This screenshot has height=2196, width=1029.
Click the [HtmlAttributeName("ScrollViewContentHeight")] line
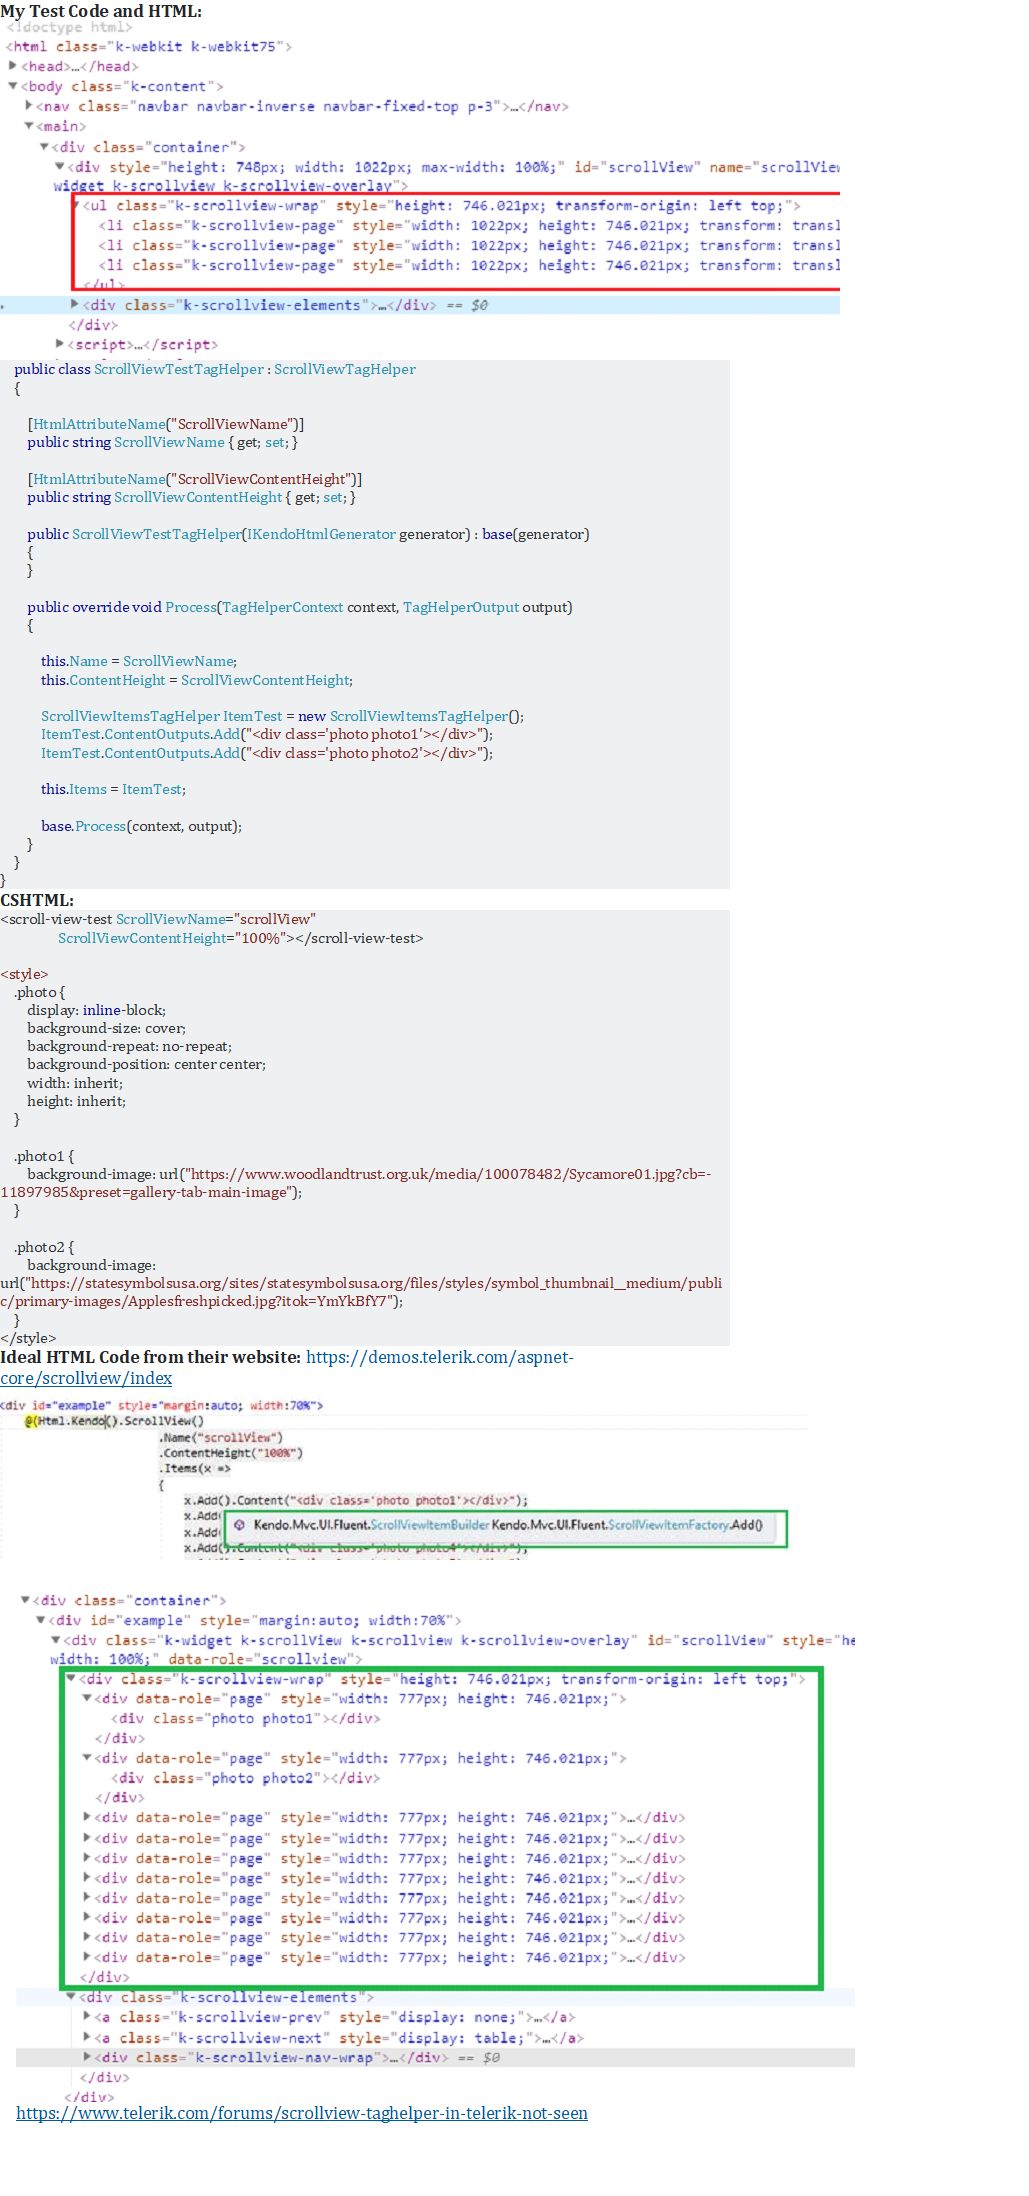pos(195,479)
